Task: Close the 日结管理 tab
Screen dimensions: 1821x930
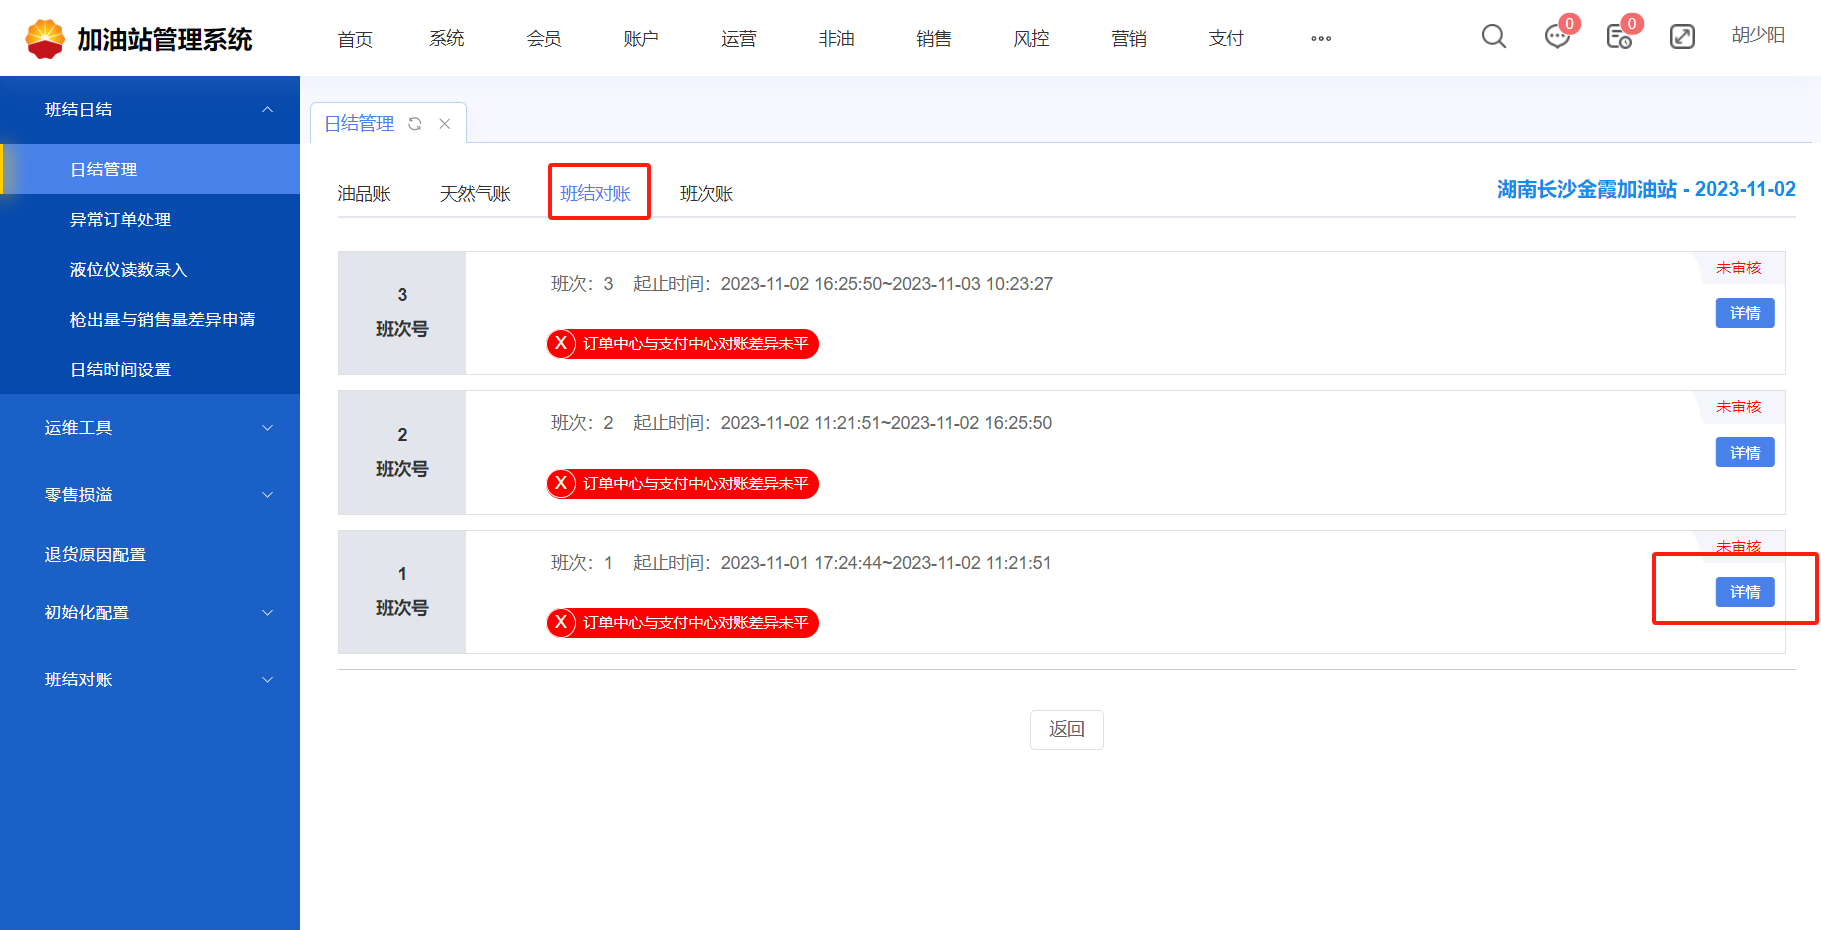Action: (445, 124)
